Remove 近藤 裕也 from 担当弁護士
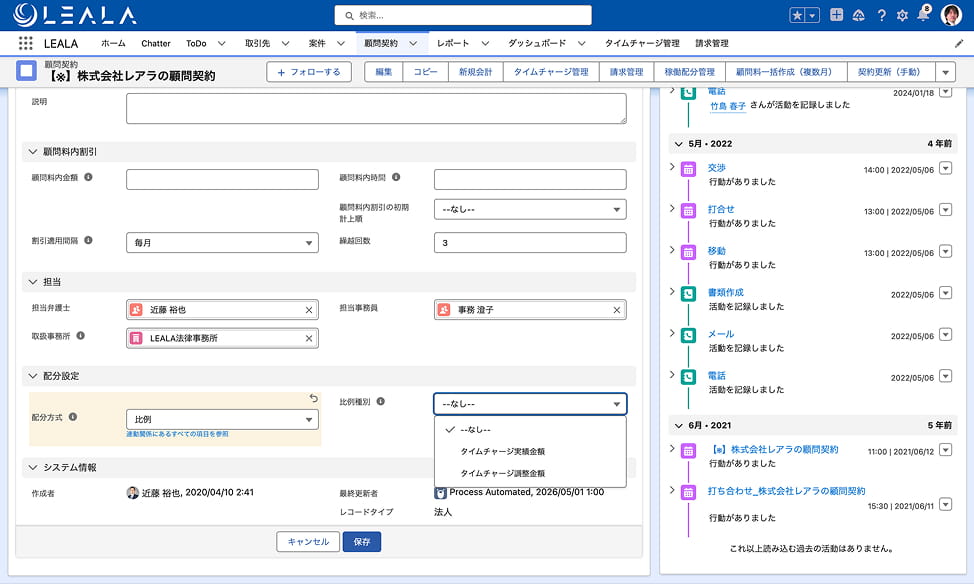The image size is (974, 584). 309,309
